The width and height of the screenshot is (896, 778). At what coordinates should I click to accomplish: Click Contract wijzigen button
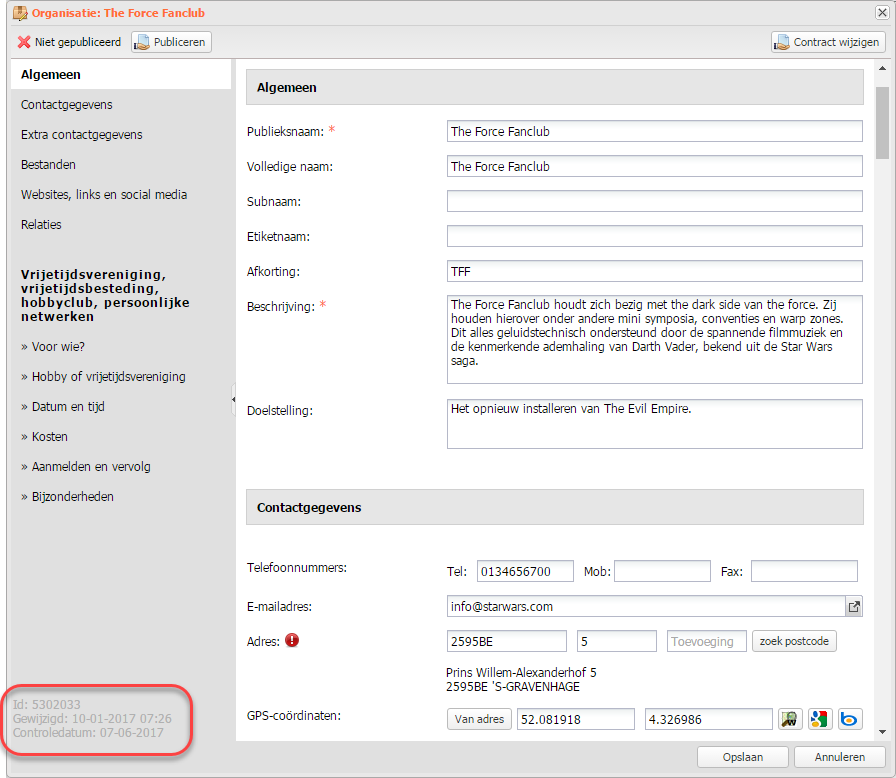pyautogui.click(x=828, y=42)
